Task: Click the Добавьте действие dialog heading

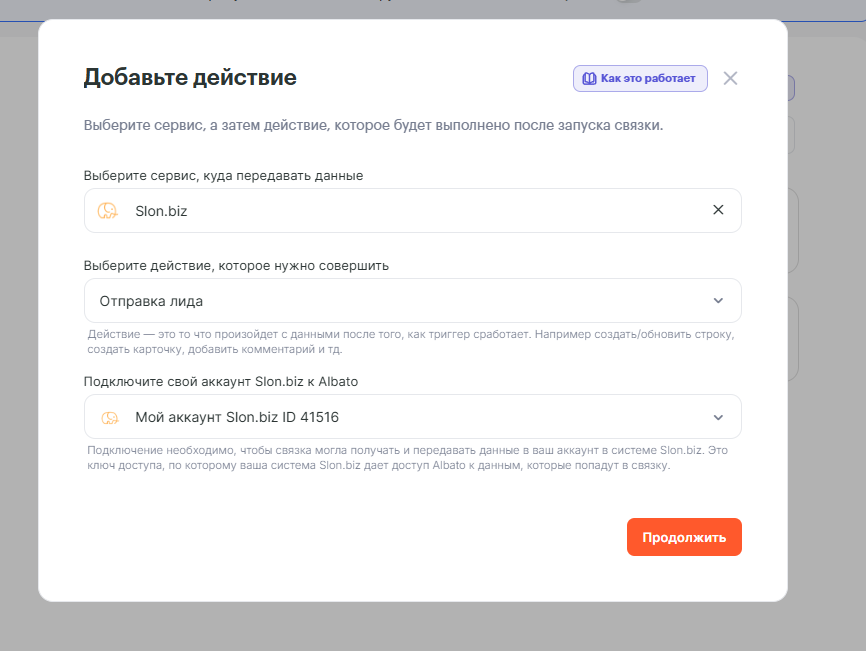Action: click(190, 78)
